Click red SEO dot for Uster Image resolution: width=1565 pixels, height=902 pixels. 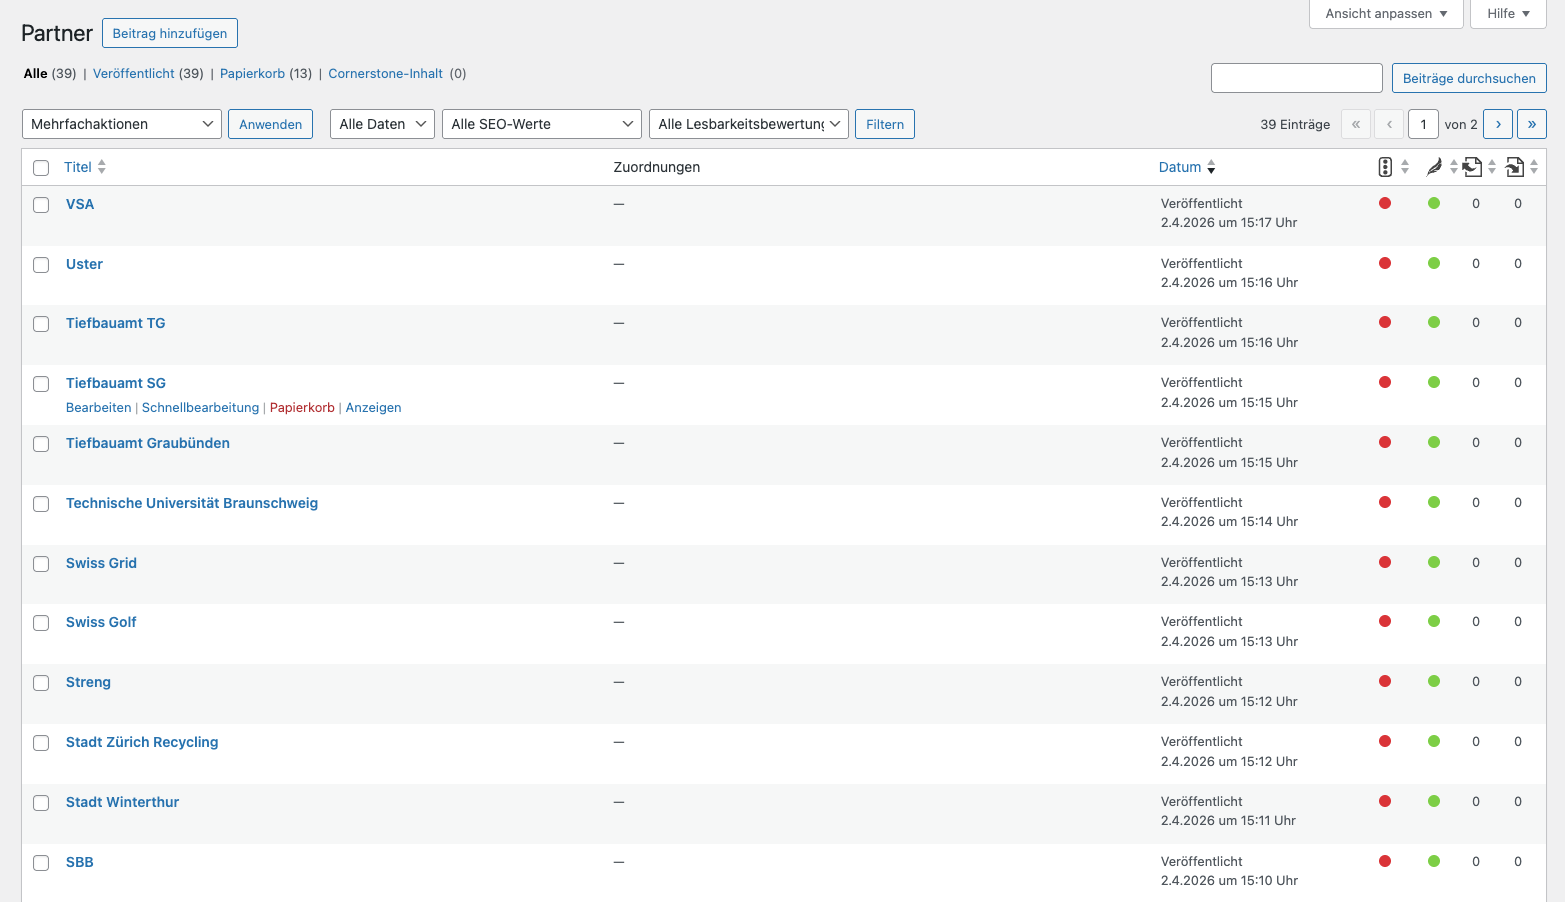pyautogui.click(x=1385, y=263)
